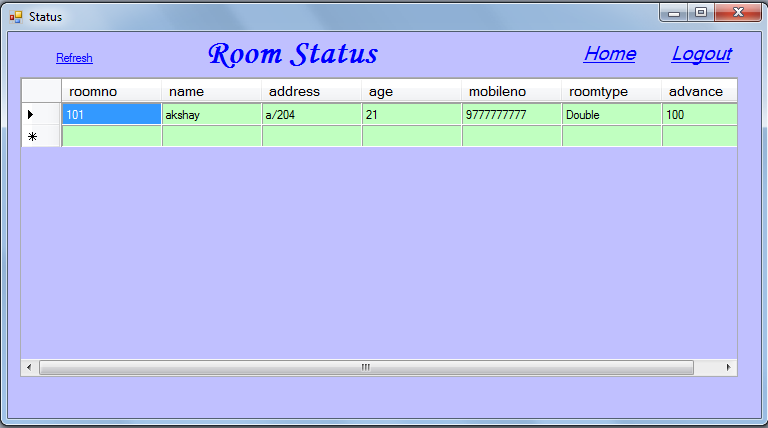This screenshot has height=428, width=768.
Task: Select the mobile number 9777777777 cell
Action: 511,115
